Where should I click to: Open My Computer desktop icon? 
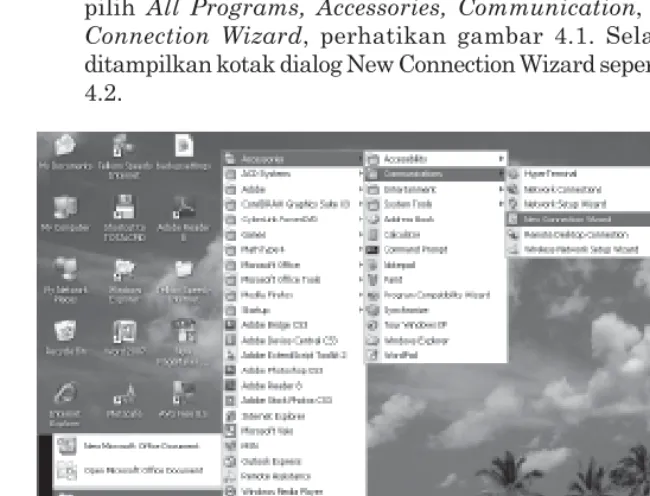[x=65, y=213]
